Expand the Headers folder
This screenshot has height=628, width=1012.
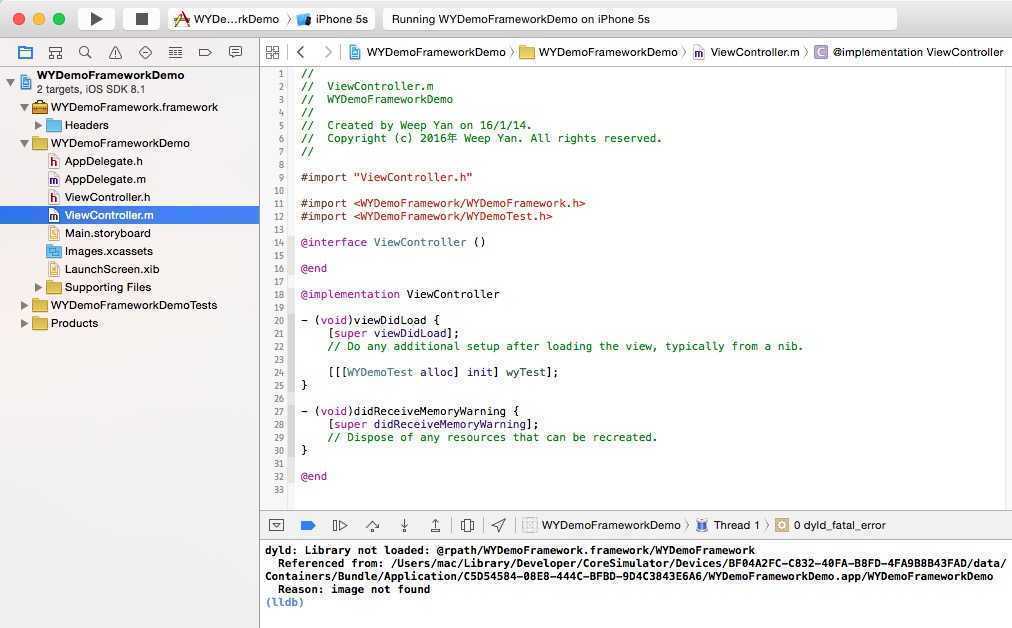coord(38,125)
